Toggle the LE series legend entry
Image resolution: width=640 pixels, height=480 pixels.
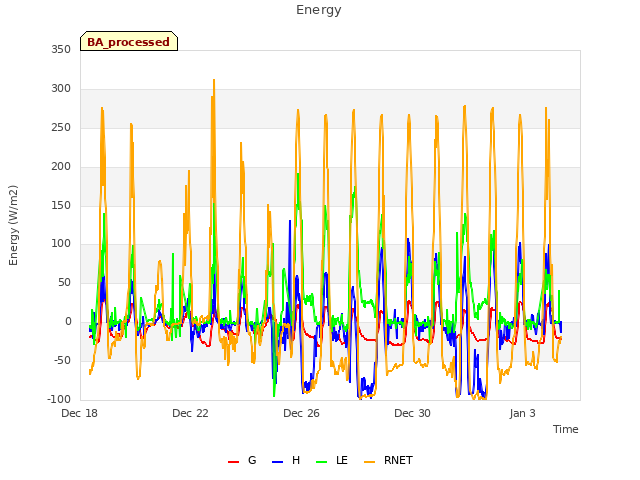click(332, 460)
